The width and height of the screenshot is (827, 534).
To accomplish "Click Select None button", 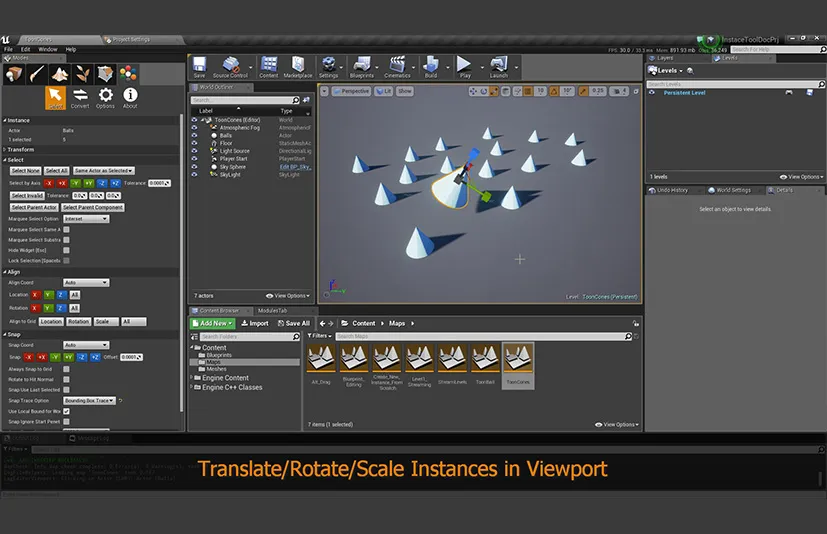I will (x=25, y=170).
